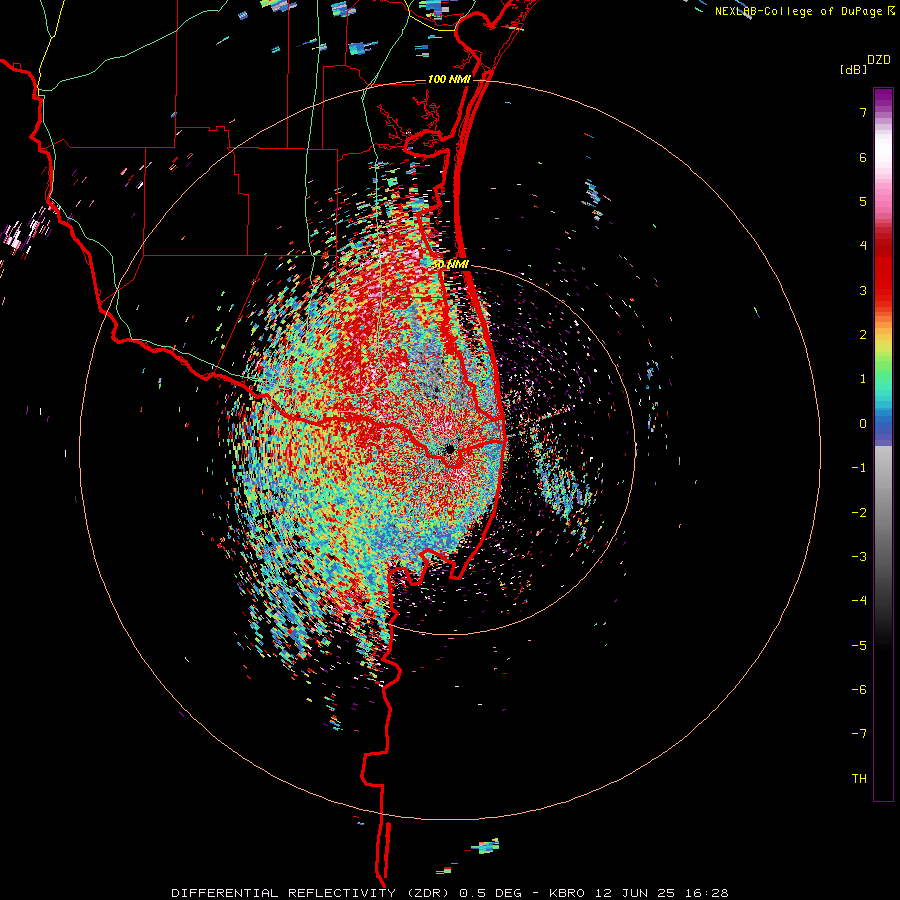Click the 4 value on the color scale
900x900 pixels.
(x=863, y=246)
